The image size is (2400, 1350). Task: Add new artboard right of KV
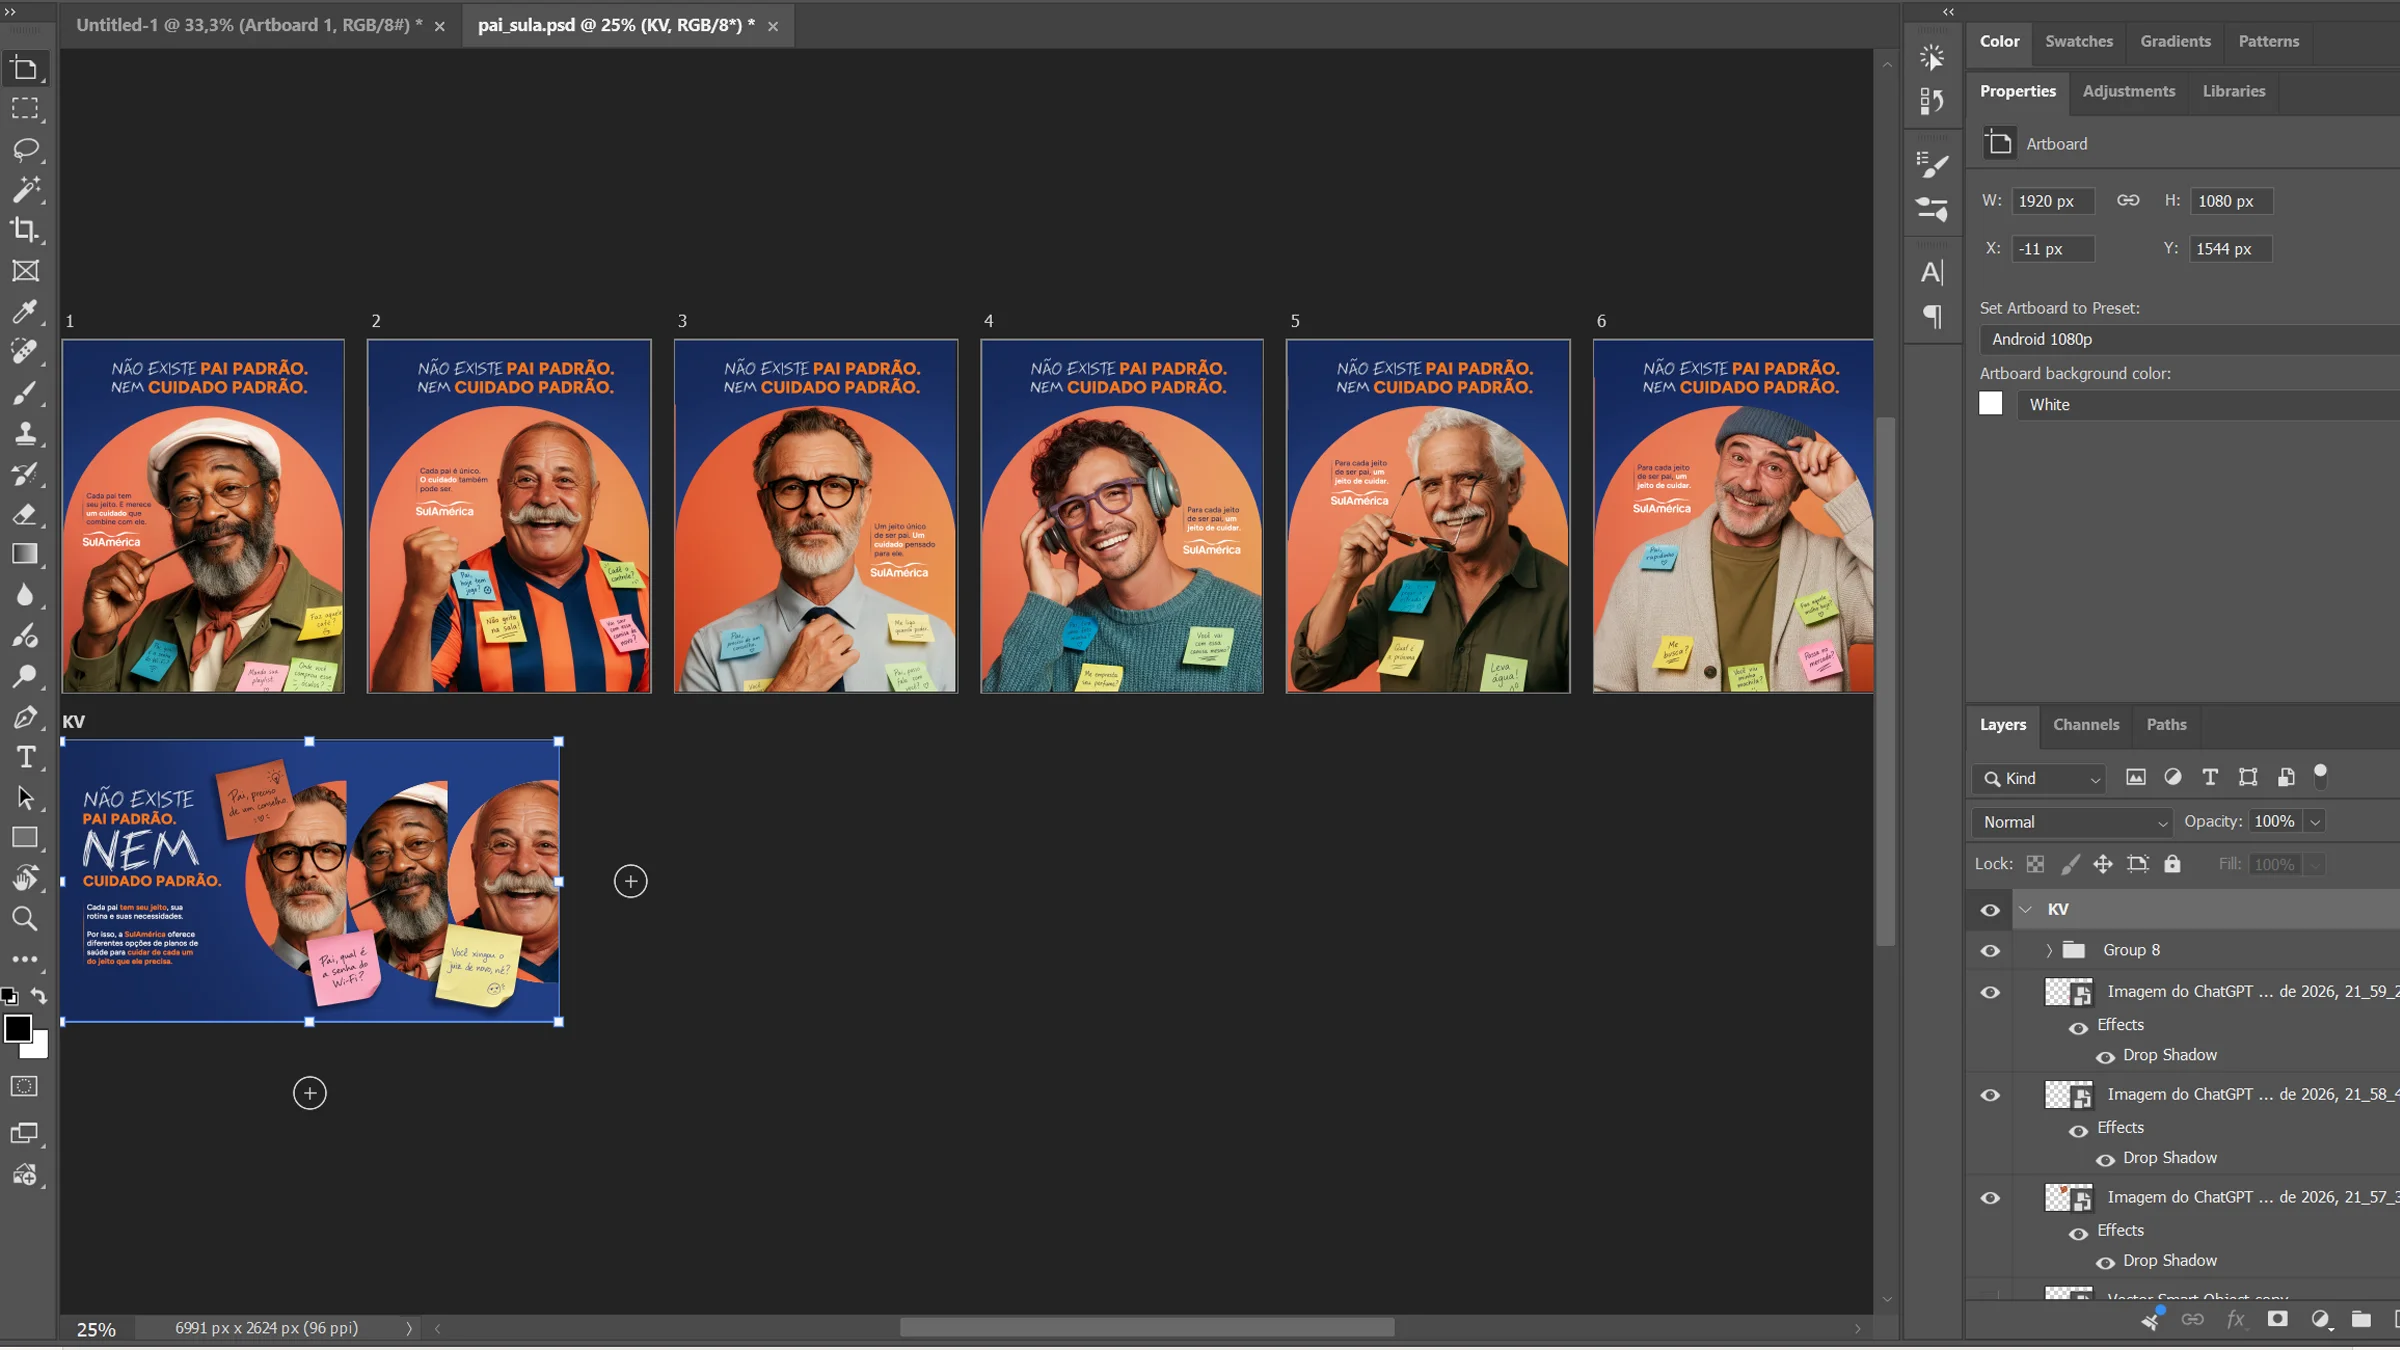[x=630, y=881]
